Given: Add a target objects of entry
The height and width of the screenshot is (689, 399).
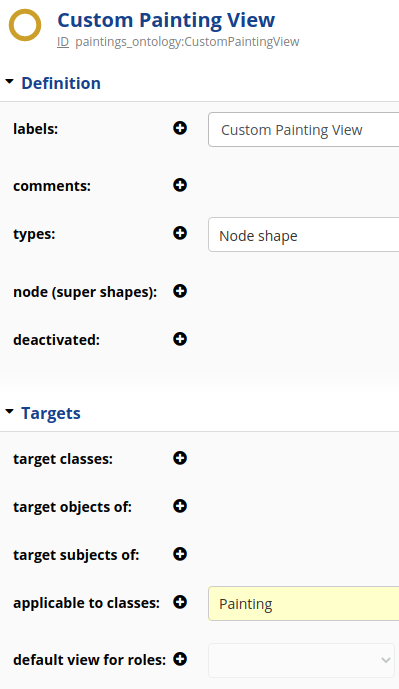Looking at the screenshot, I should [x=180, y=506].
